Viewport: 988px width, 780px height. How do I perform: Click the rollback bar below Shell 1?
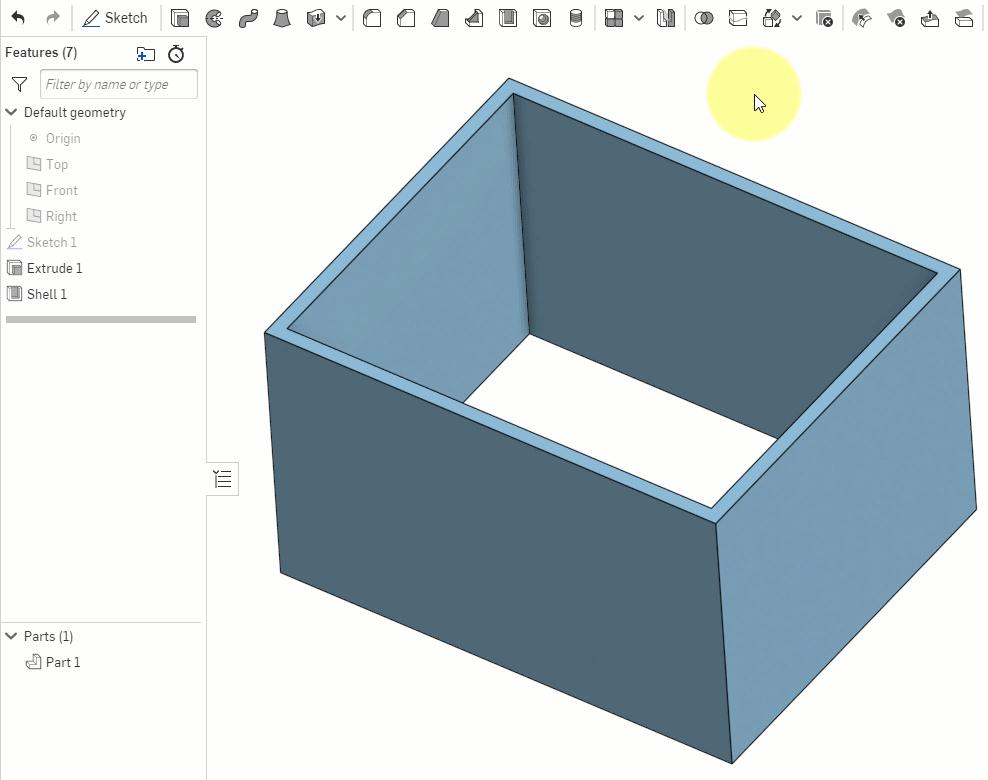click(100, 320)
